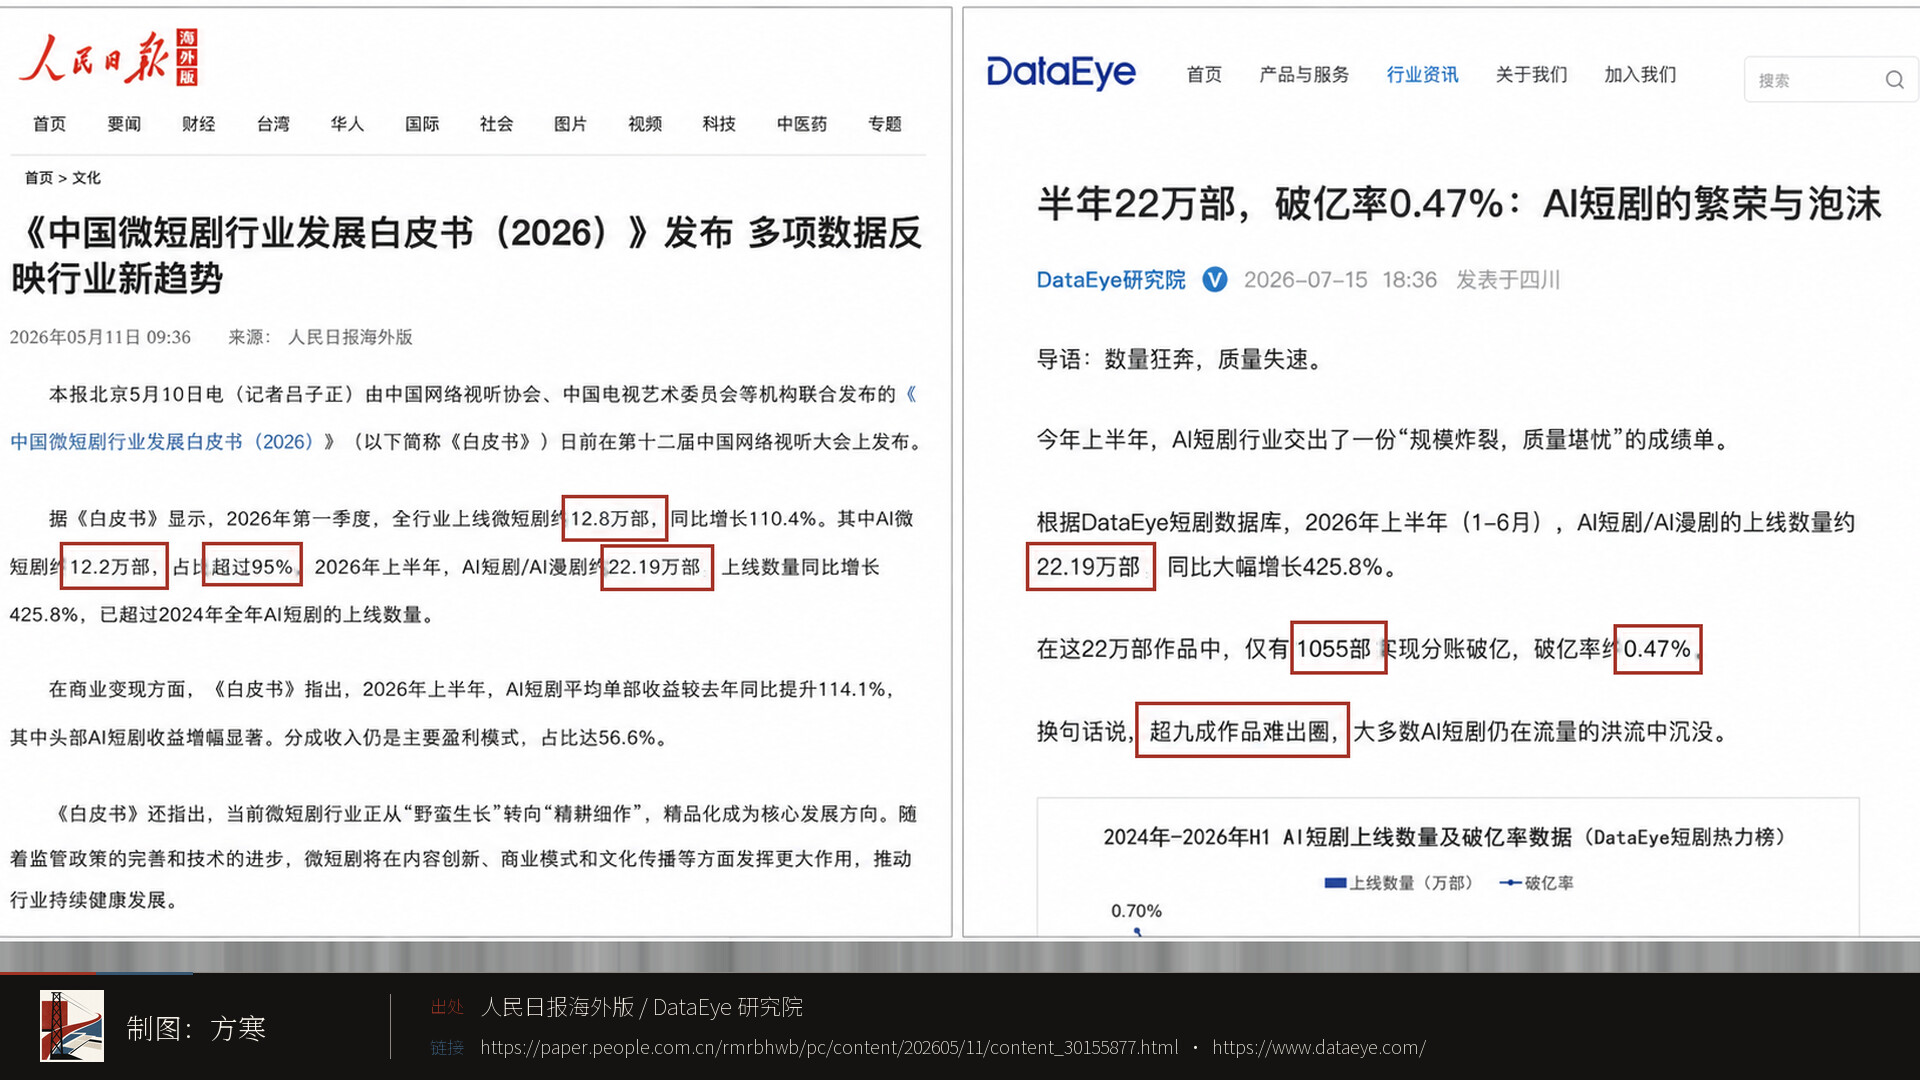Image resolution: width=1920 pixels, height=1080 pixels.
Task: Click the People's Daily Overseas Edition logo
Action: coord(109,57)
